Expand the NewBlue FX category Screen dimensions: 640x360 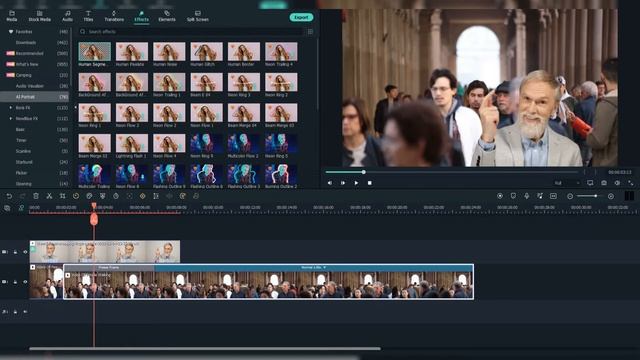11,118
